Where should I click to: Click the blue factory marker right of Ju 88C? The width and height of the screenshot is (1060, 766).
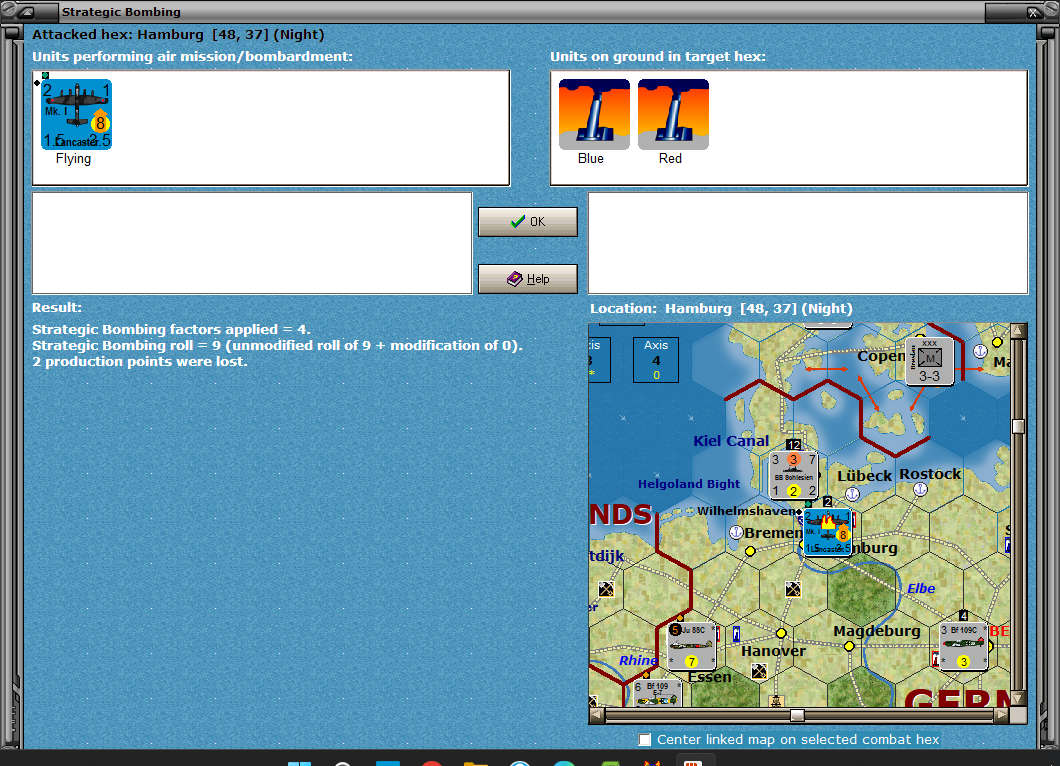click(736, 633)
